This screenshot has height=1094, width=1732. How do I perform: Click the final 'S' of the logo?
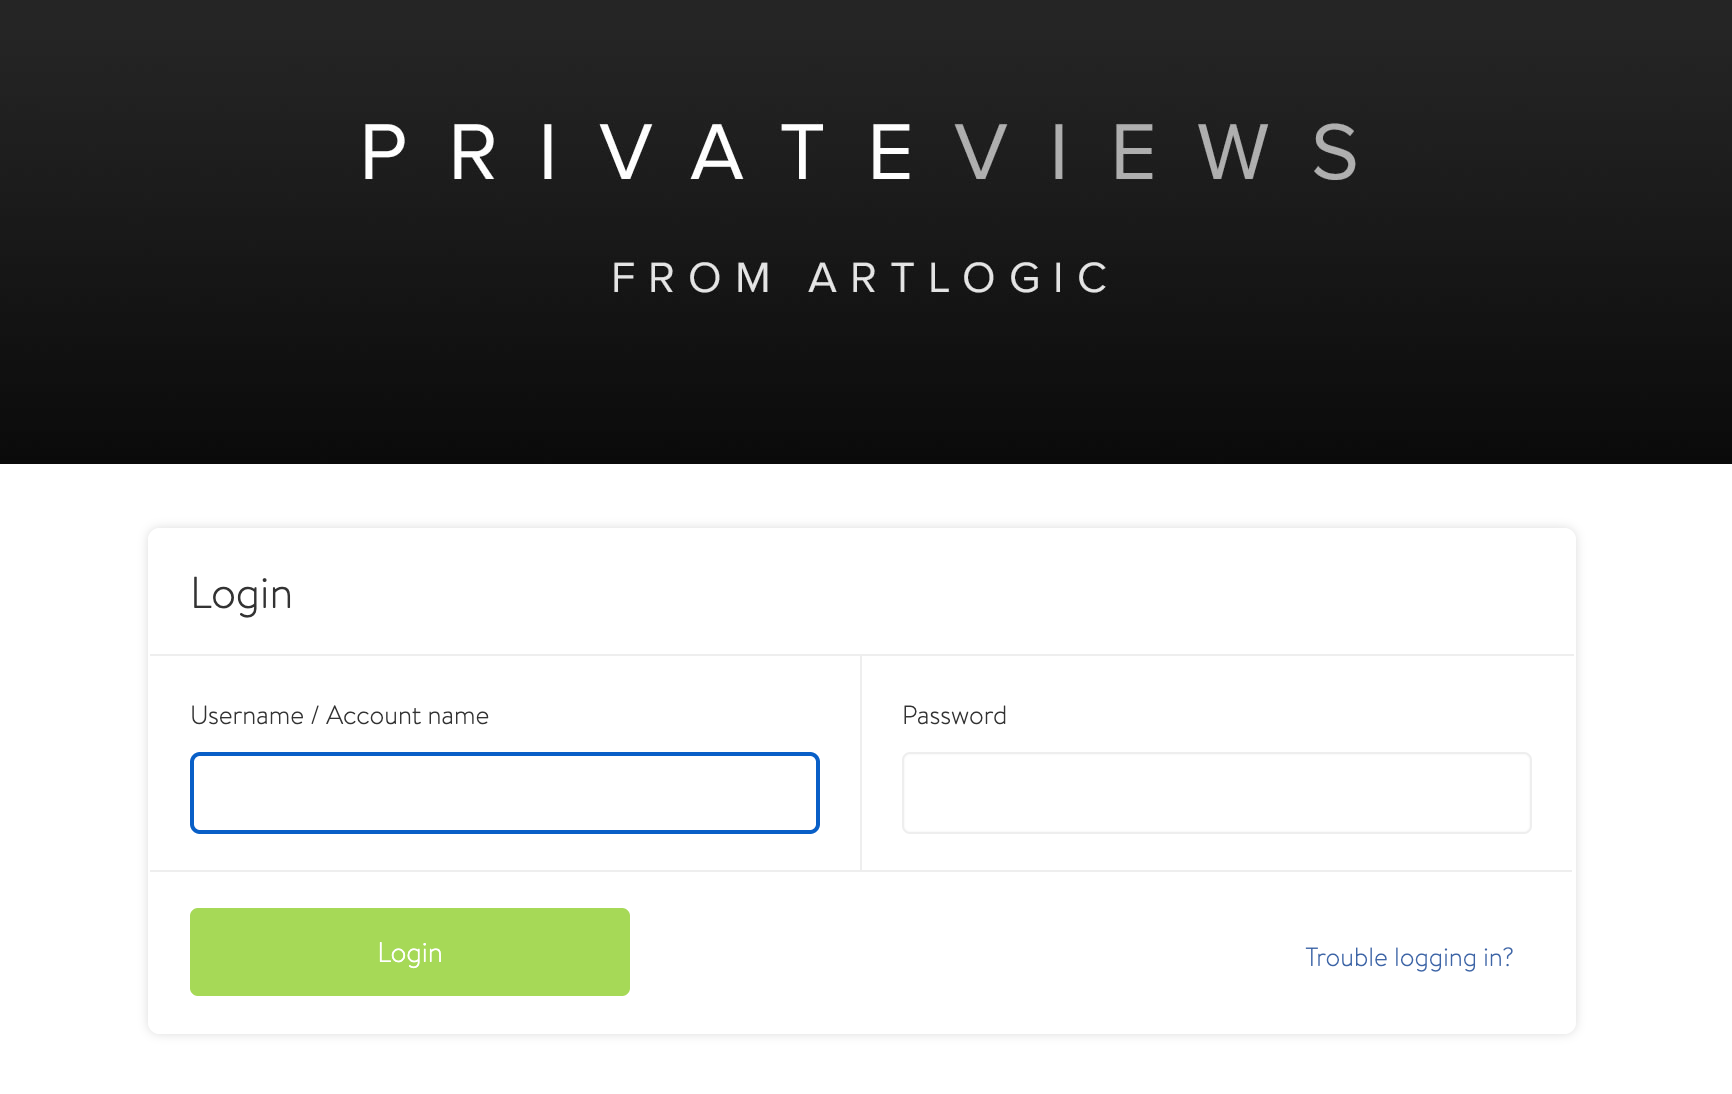pos(1336,153)
